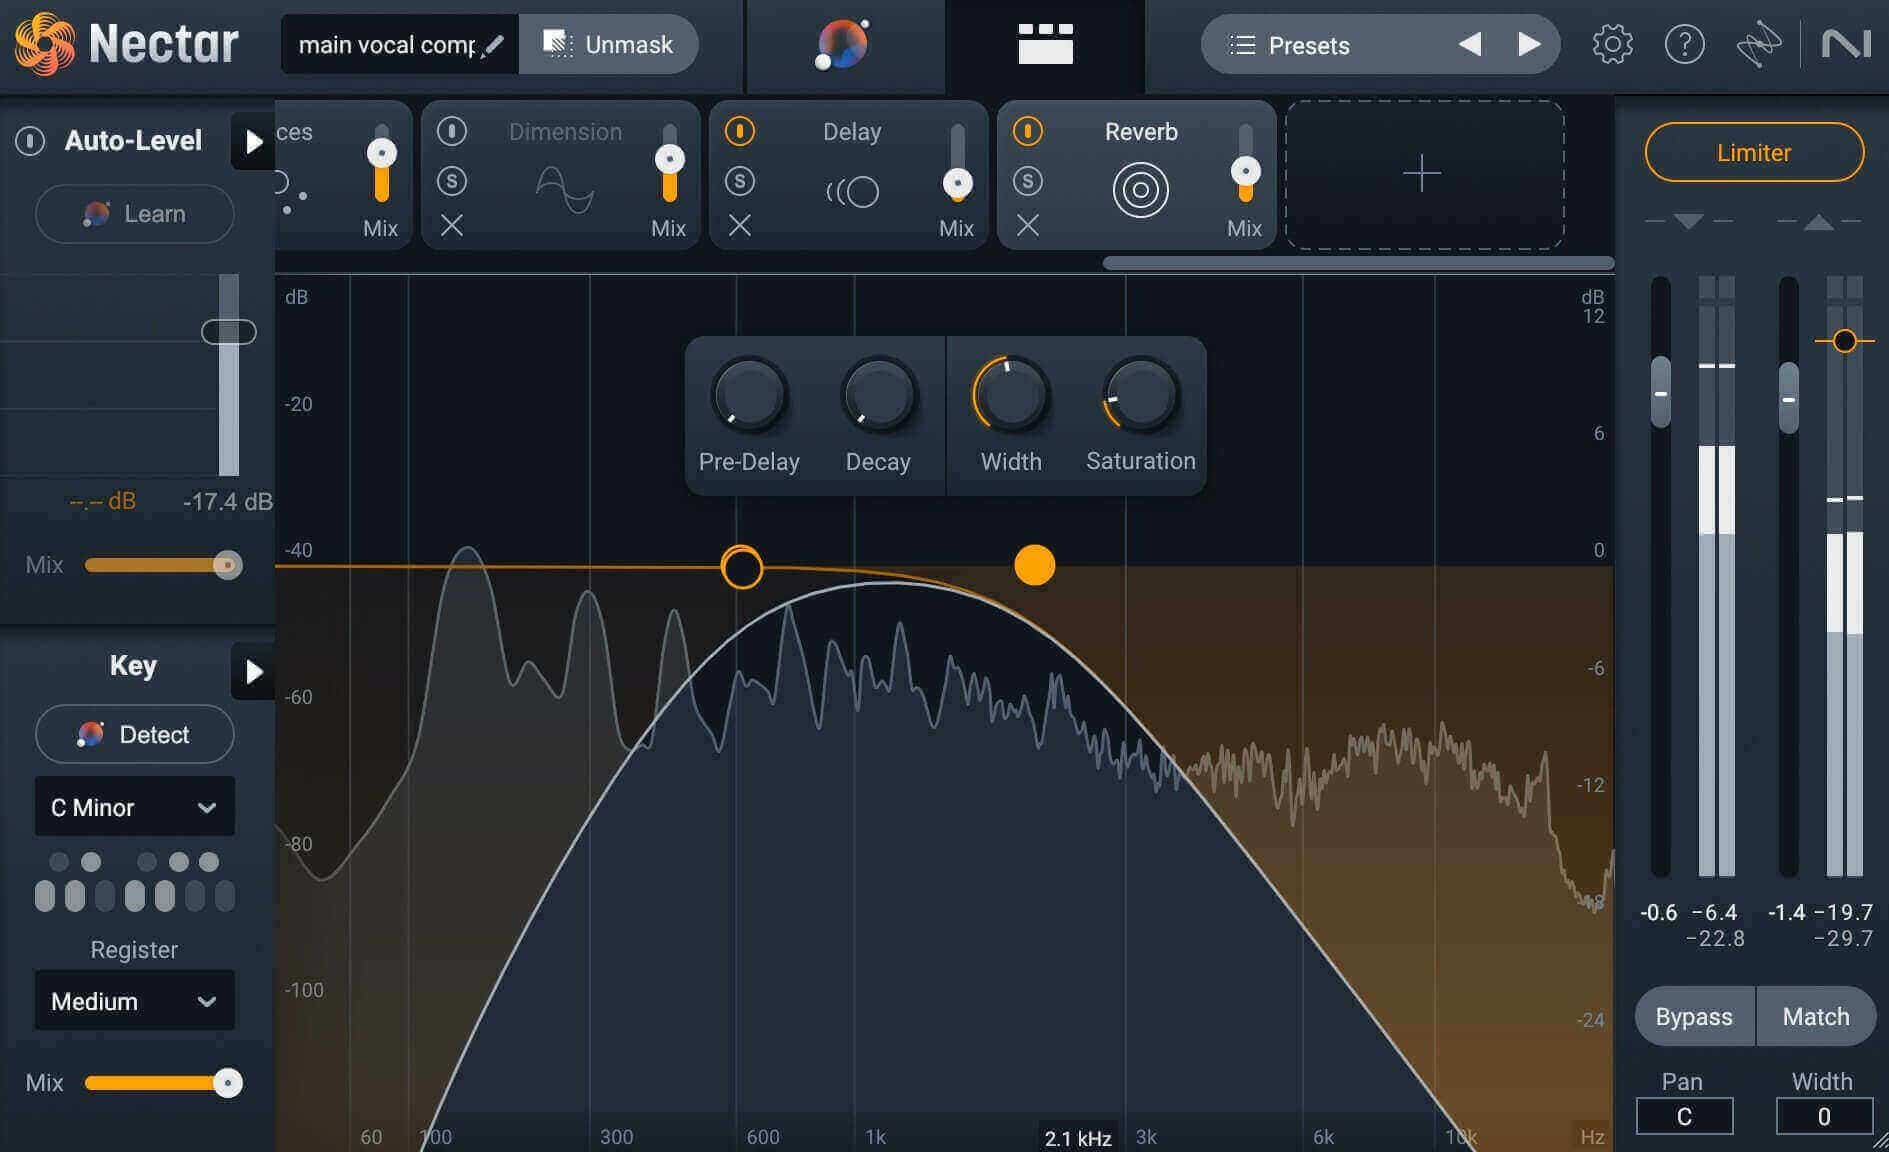Click the Width knob in Reverb
This screenshot has width=1889, height=1152.
click(x=1010, y=395)
